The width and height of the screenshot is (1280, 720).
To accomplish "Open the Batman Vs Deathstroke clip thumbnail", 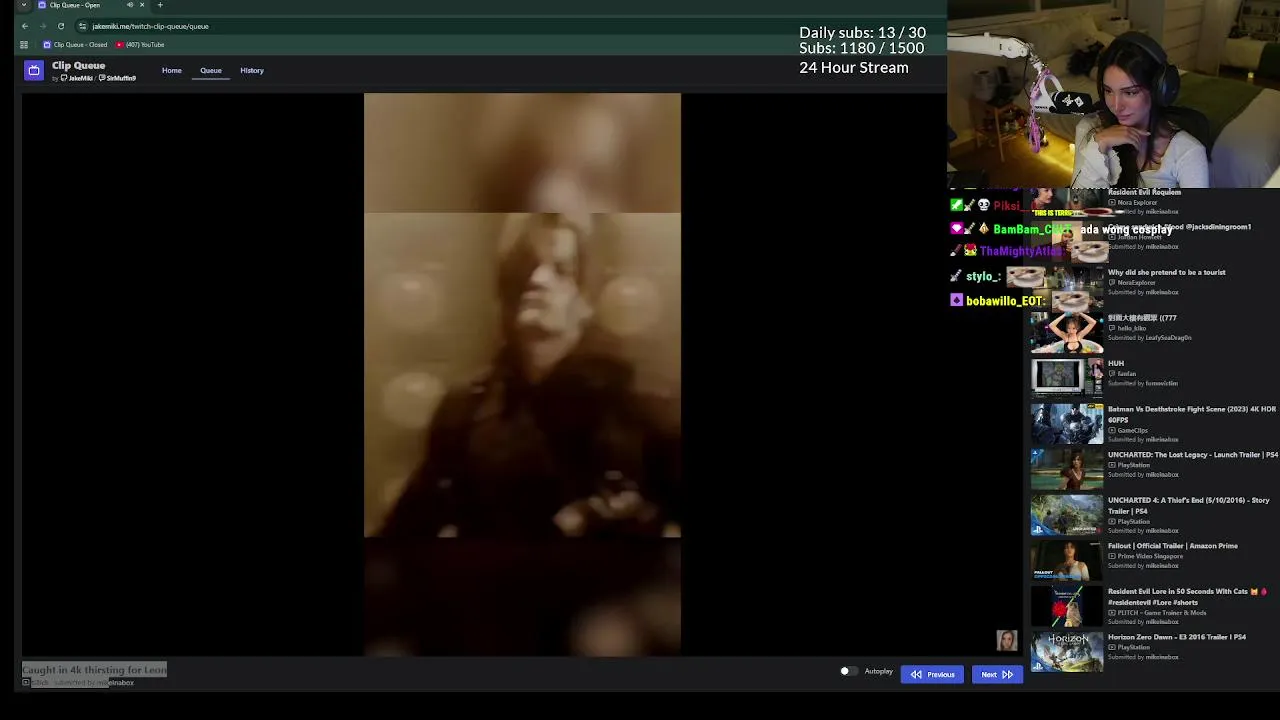I will 1067,424.
